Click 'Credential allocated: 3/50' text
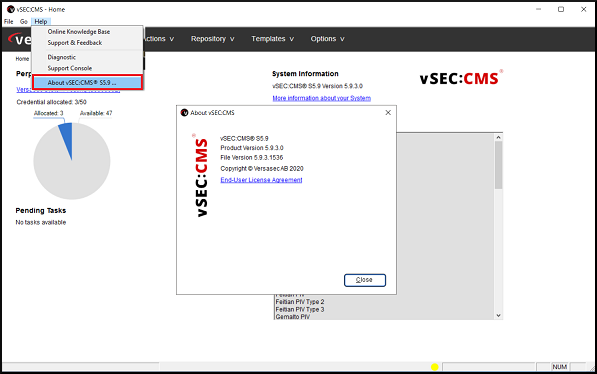597x374 pixels. coord(51,102)
